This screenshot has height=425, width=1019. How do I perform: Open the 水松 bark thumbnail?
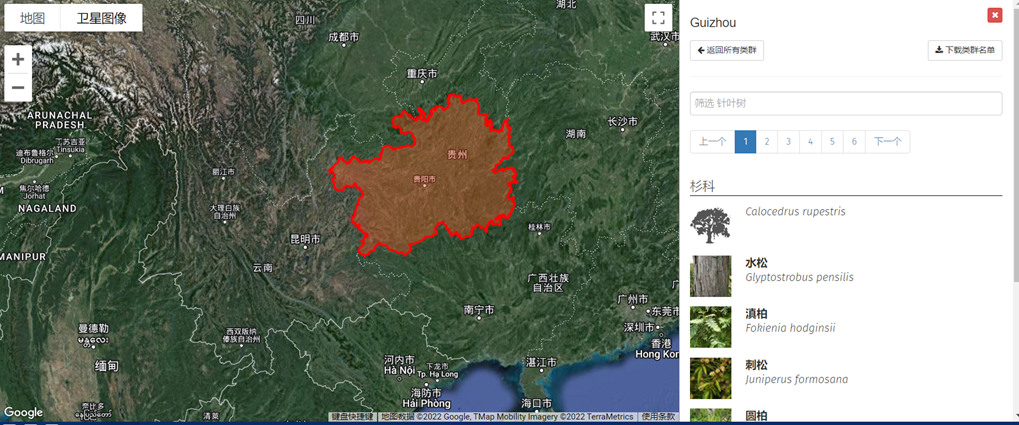(x=710, y=276)
